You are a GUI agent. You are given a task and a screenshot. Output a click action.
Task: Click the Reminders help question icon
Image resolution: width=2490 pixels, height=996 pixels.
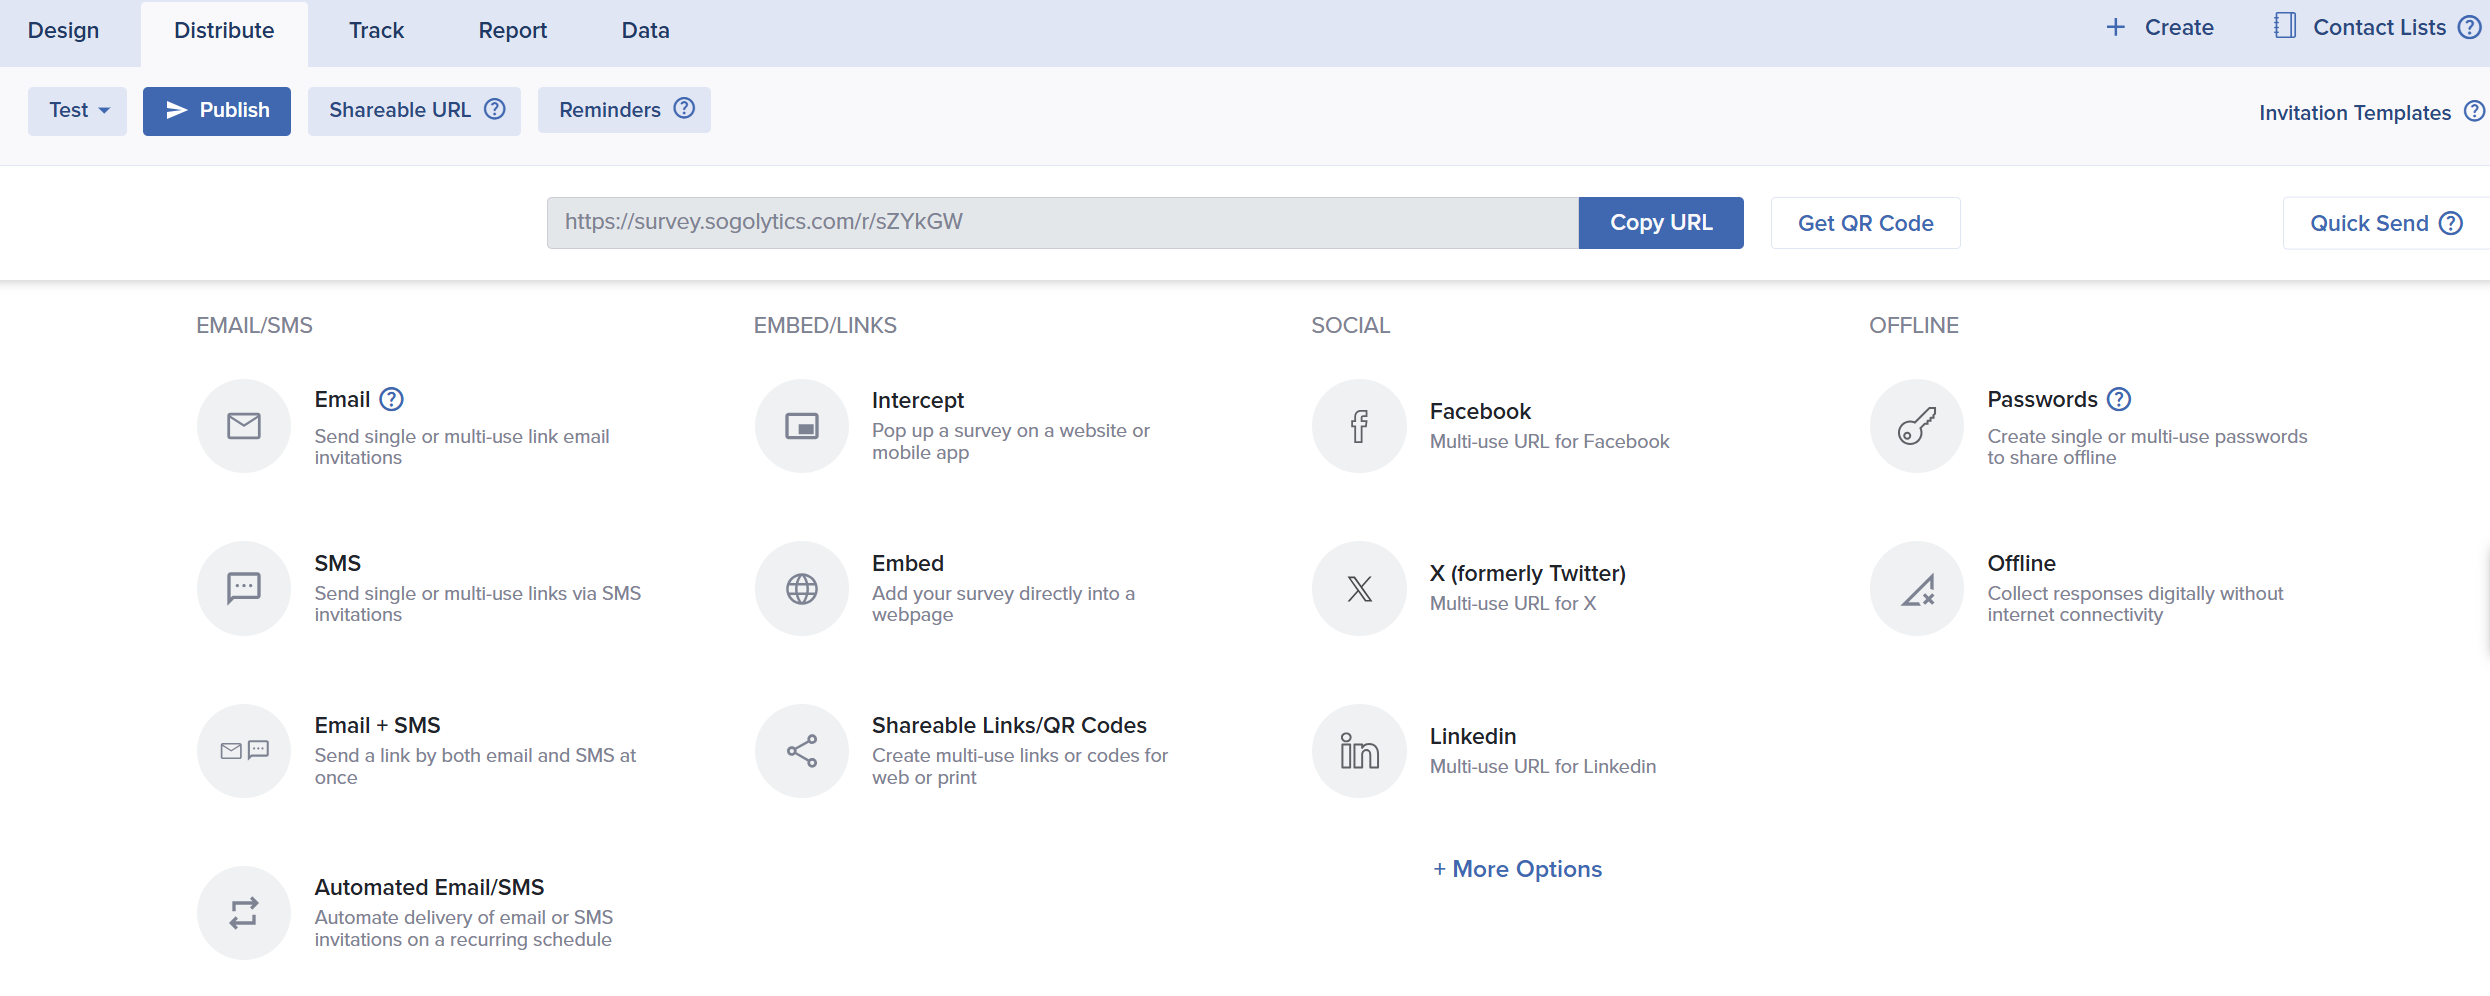(684, 108)
